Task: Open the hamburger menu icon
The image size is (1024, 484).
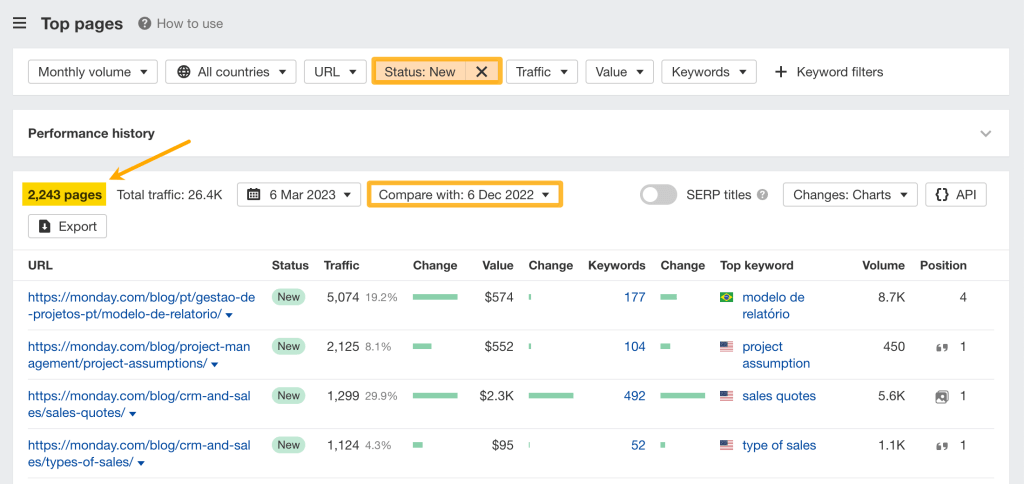Action: pos(19,23)
